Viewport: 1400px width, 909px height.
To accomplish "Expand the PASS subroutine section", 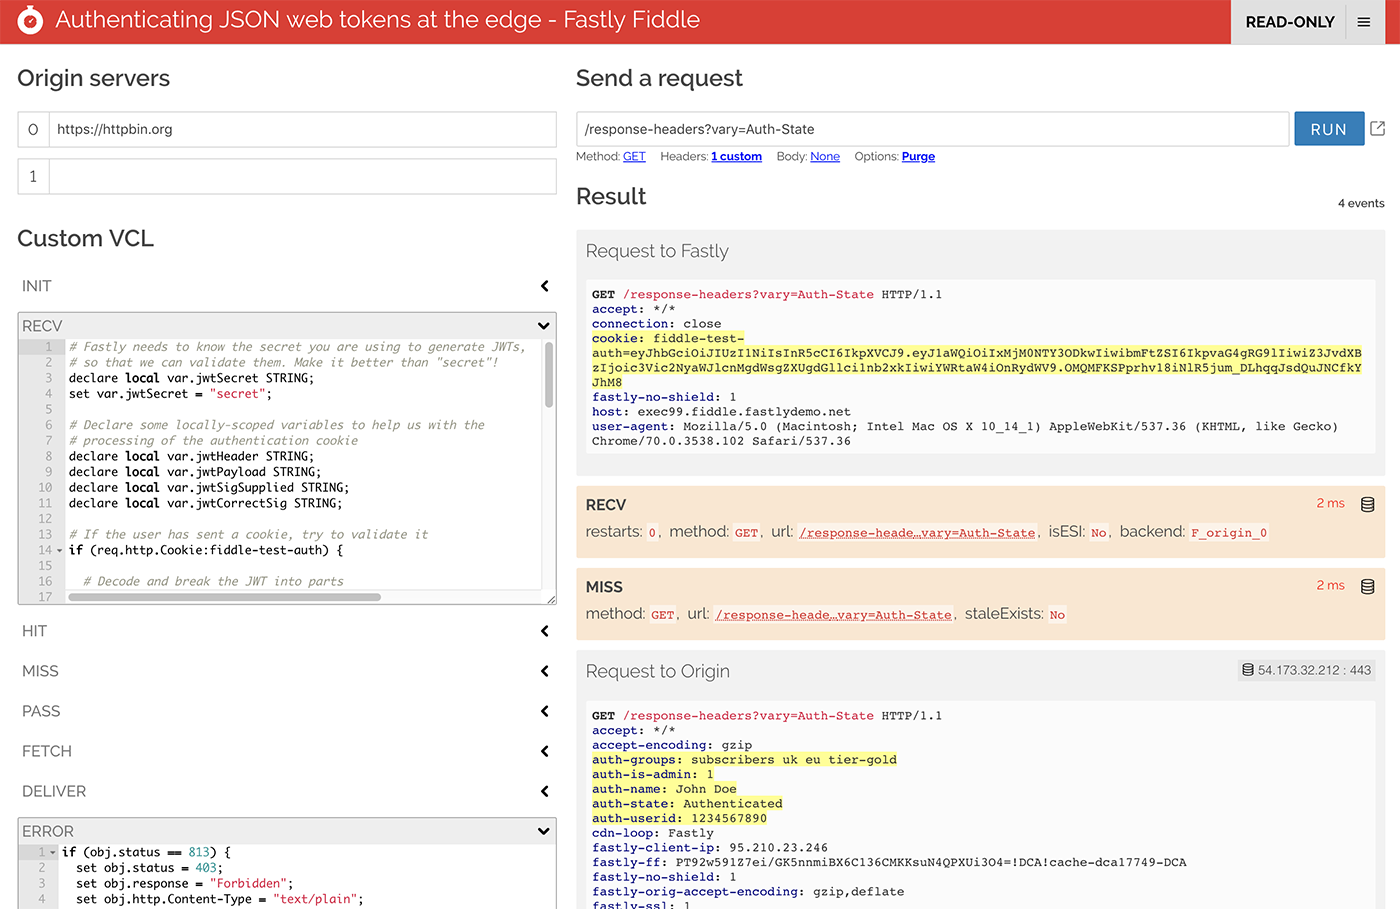I will click(x=544, y=711).
